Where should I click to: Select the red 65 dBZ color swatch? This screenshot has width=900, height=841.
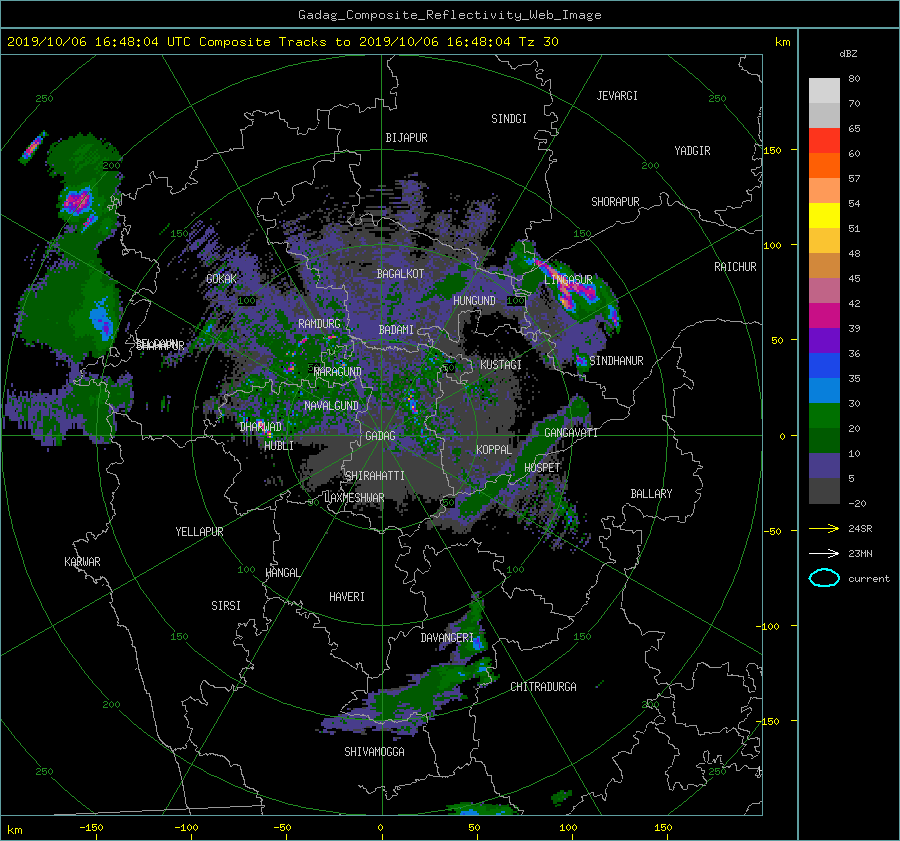[x=824, y=140]
